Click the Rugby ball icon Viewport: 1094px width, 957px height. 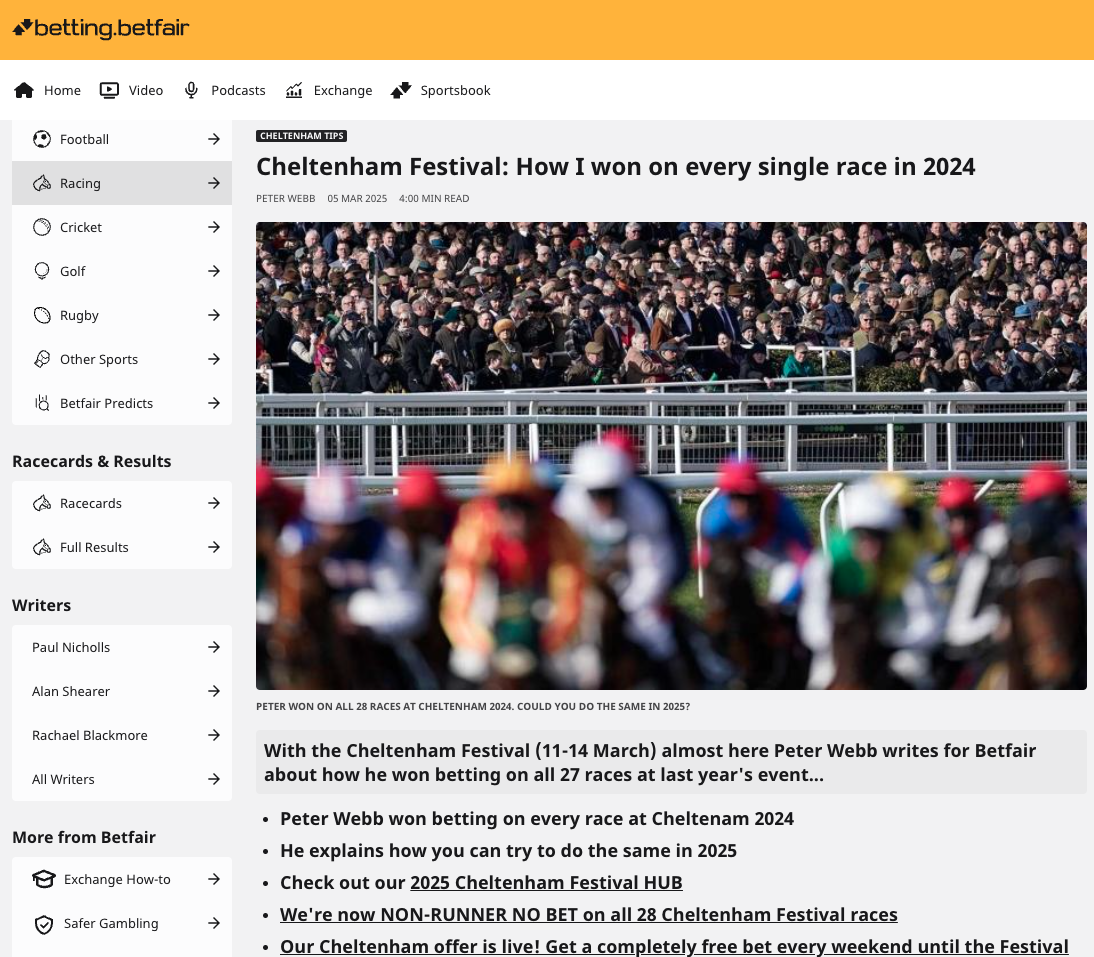[42, 315]
